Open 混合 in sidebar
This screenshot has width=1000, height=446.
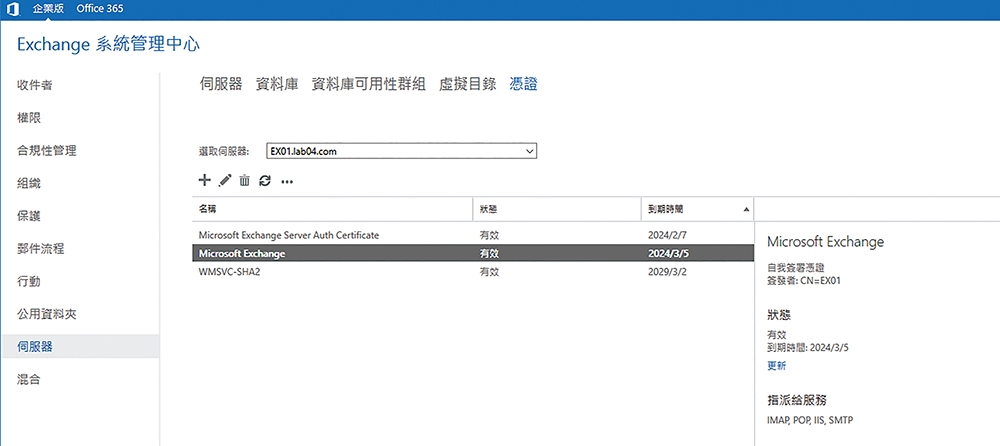[x=29, y=380]
